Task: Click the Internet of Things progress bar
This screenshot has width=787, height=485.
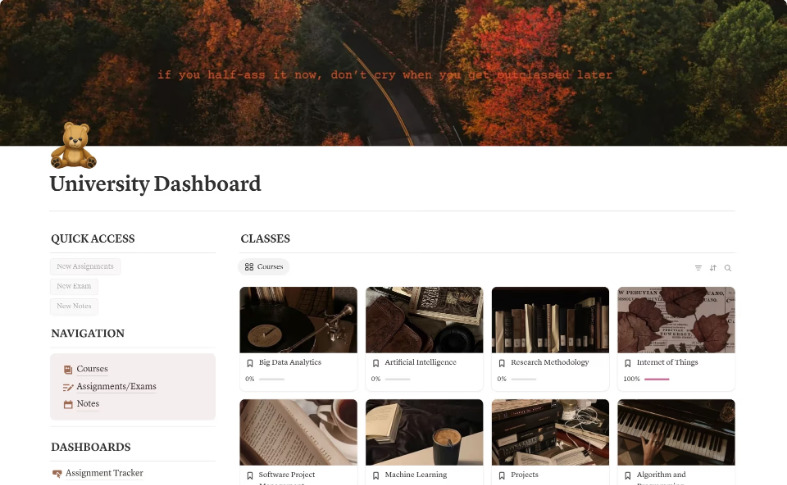Action: [x=657, y=379]
